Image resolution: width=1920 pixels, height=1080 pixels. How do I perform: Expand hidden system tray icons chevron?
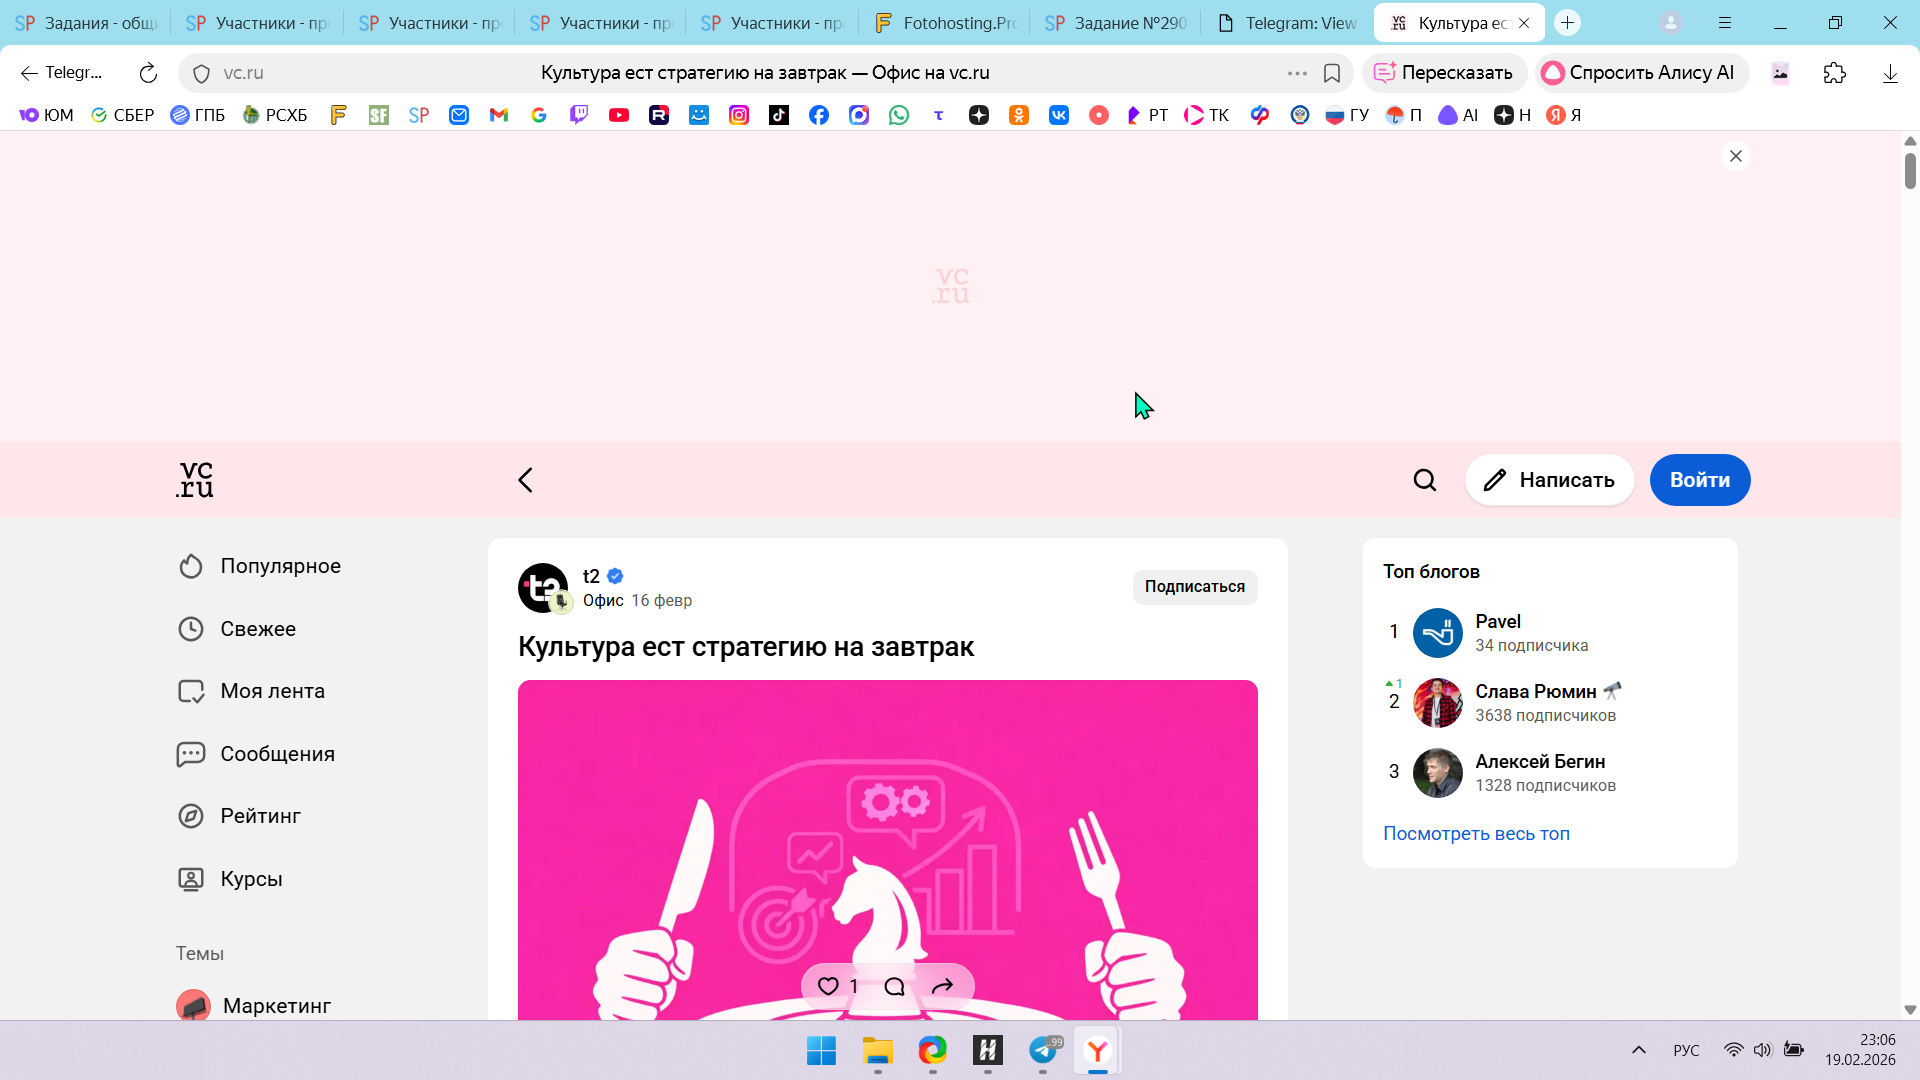(1638, 1050)
